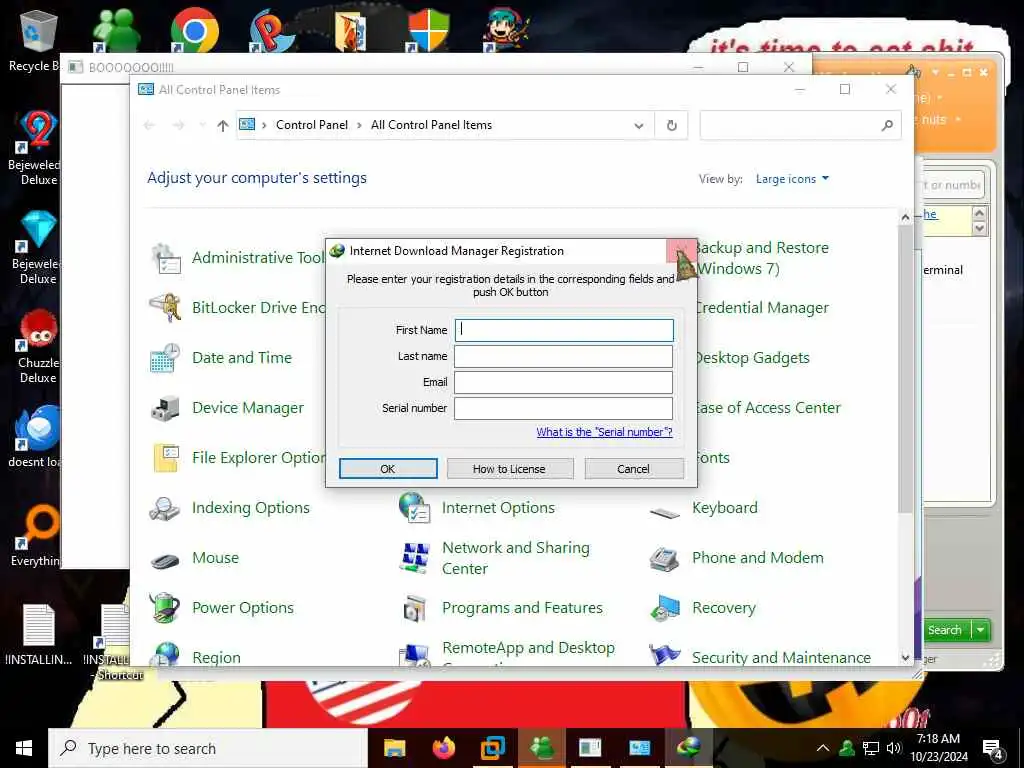Click the Control Panel breadcrumb segment

(x=312, y=125)
